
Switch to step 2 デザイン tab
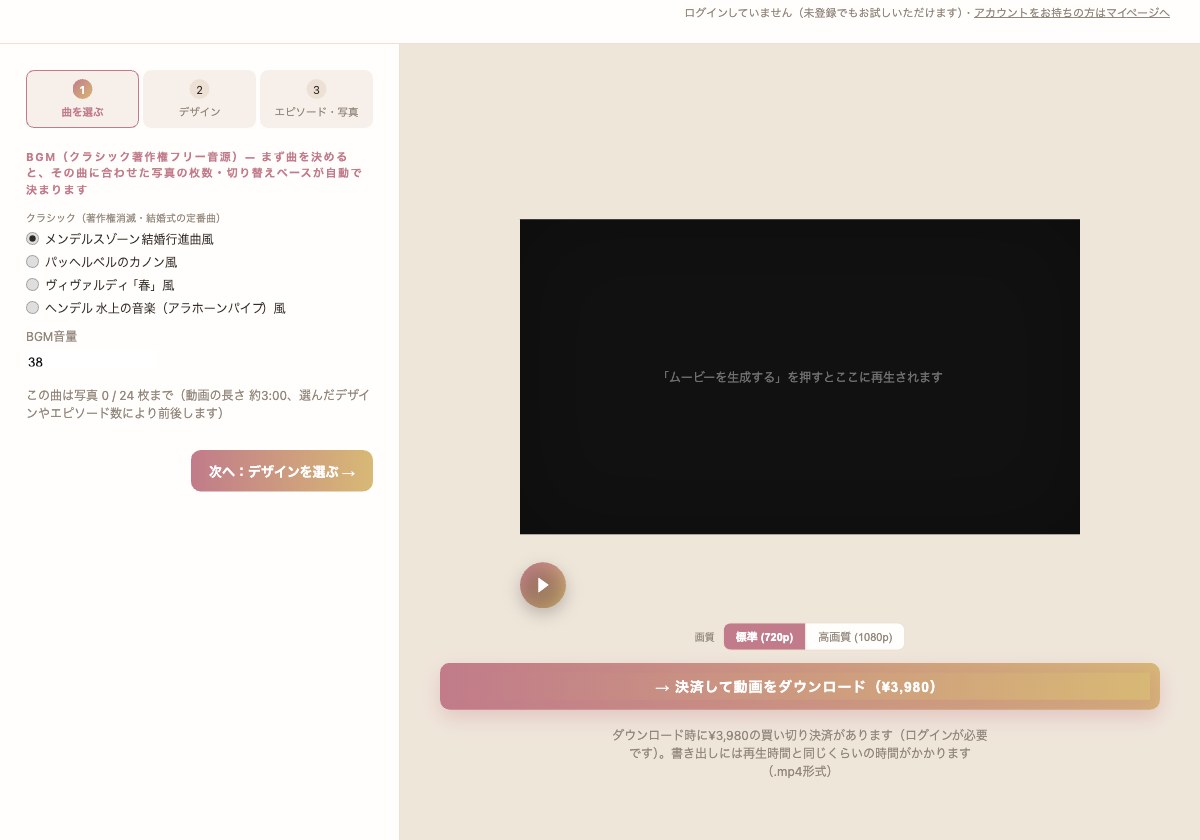point(199,99)
